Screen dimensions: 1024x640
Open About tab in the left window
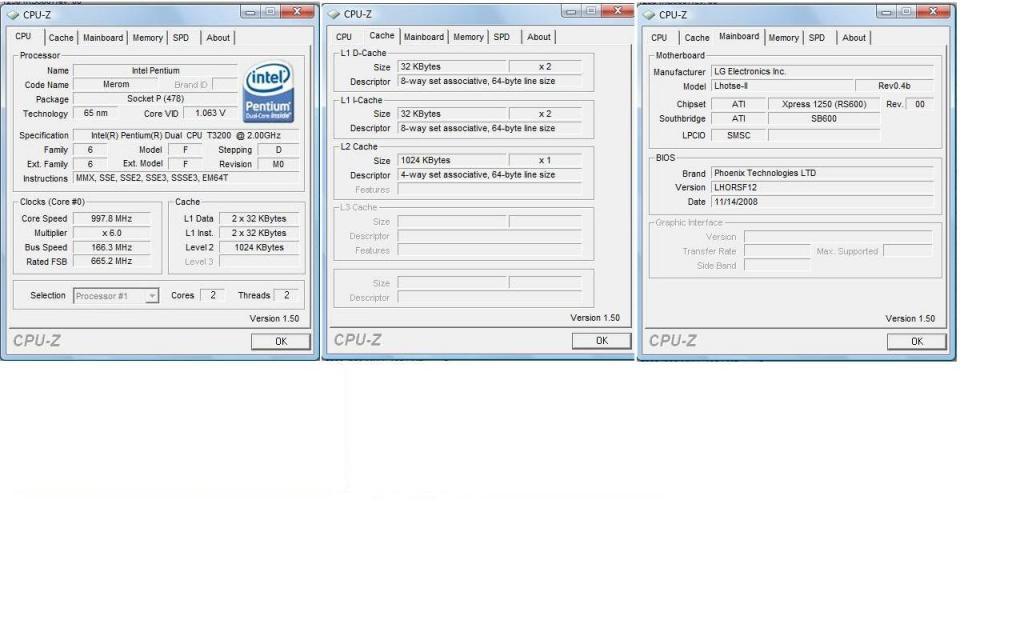coord(218,38)
